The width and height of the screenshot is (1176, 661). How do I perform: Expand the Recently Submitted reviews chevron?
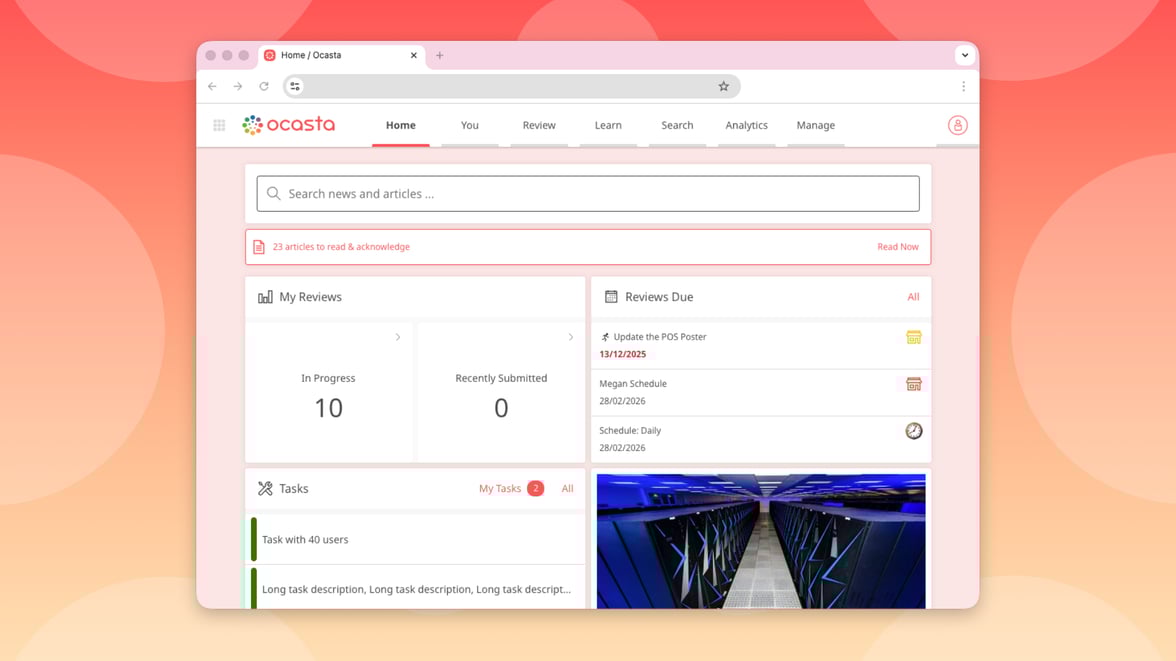[571, 338]
